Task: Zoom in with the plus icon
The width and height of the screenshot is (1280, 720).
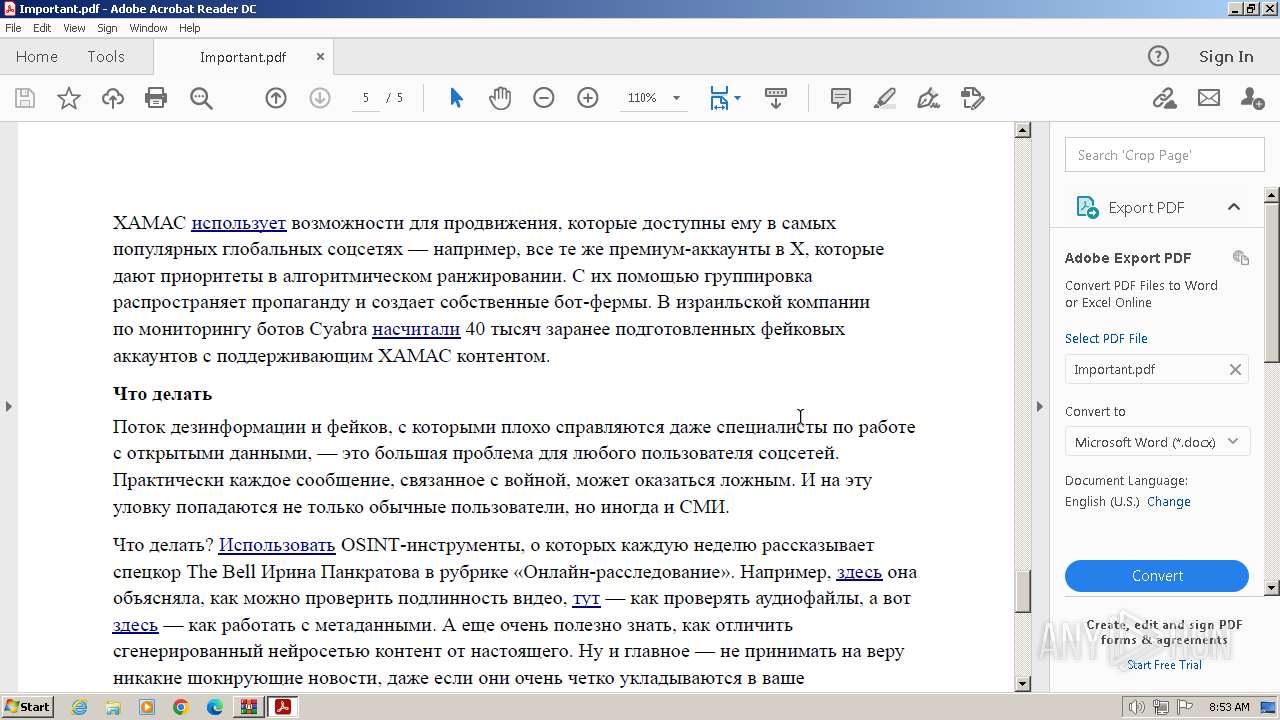Action: (588, 98)
